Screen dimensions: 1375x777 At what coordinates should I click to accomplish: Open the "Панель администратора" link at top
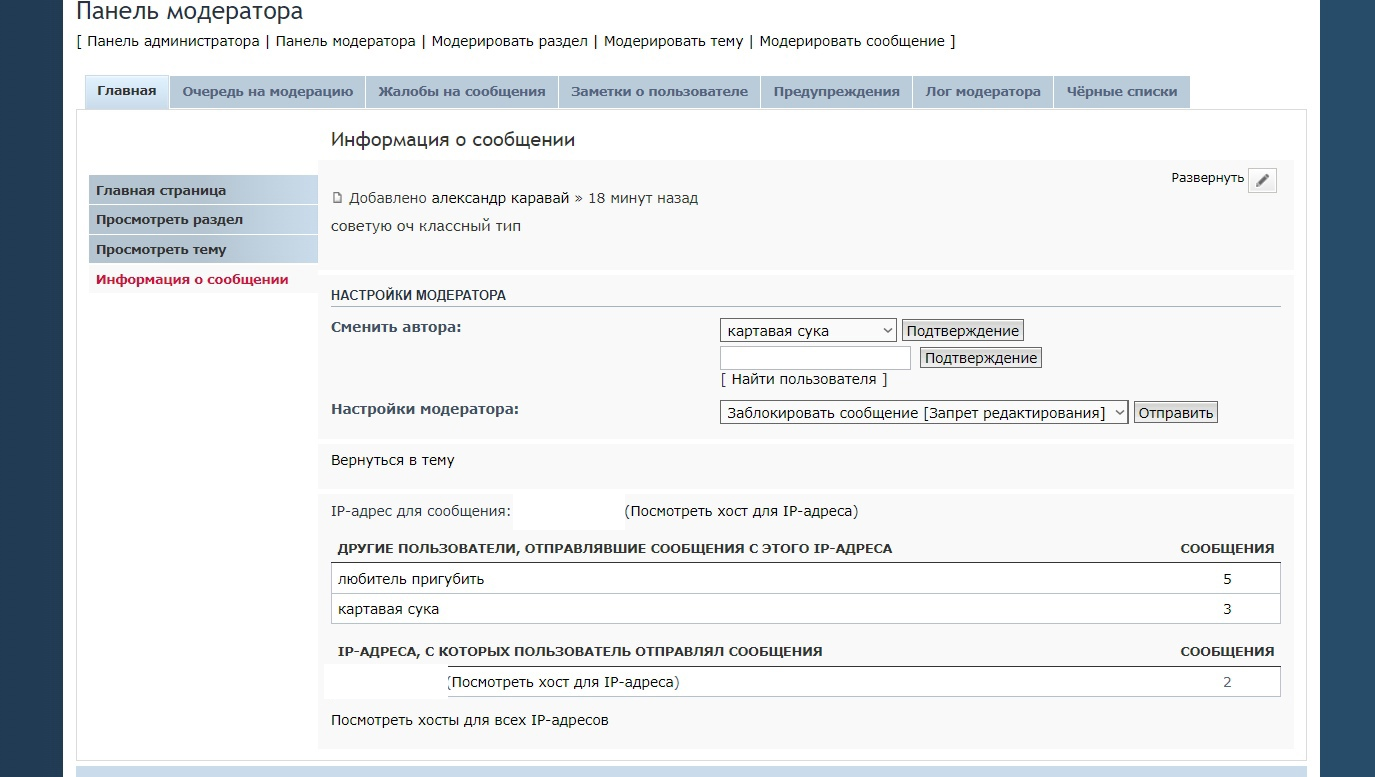[173, 41]
